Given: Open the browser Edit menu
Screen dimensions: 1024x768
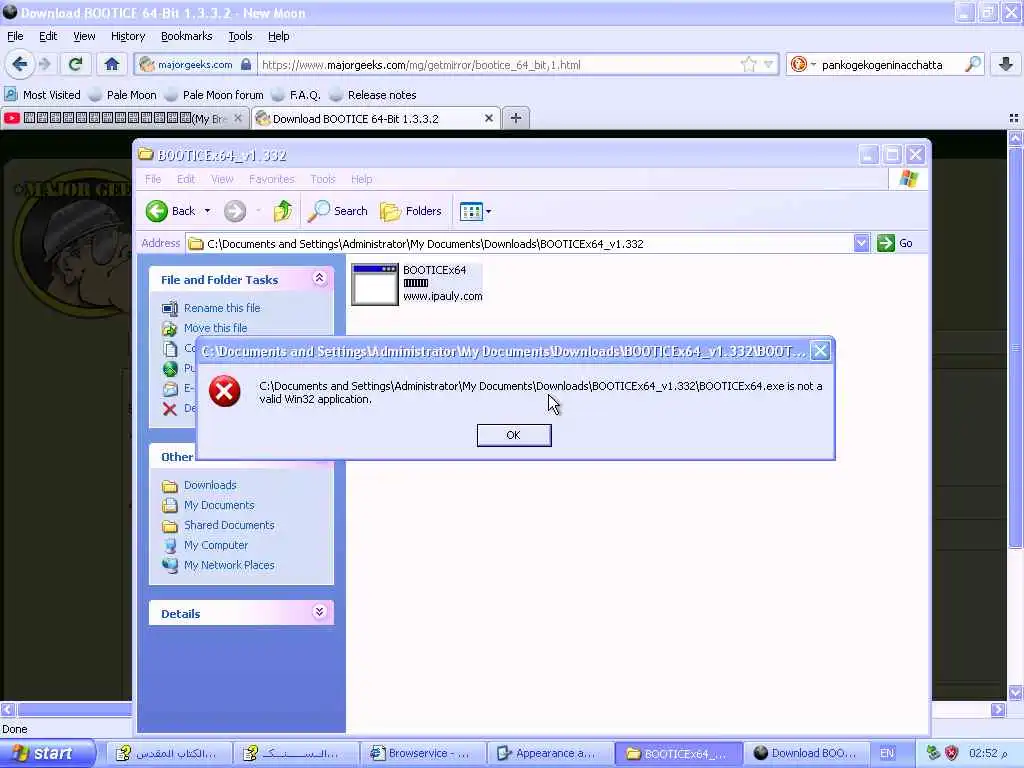Looking at the screenshot, I should click(x=48, y=36).
